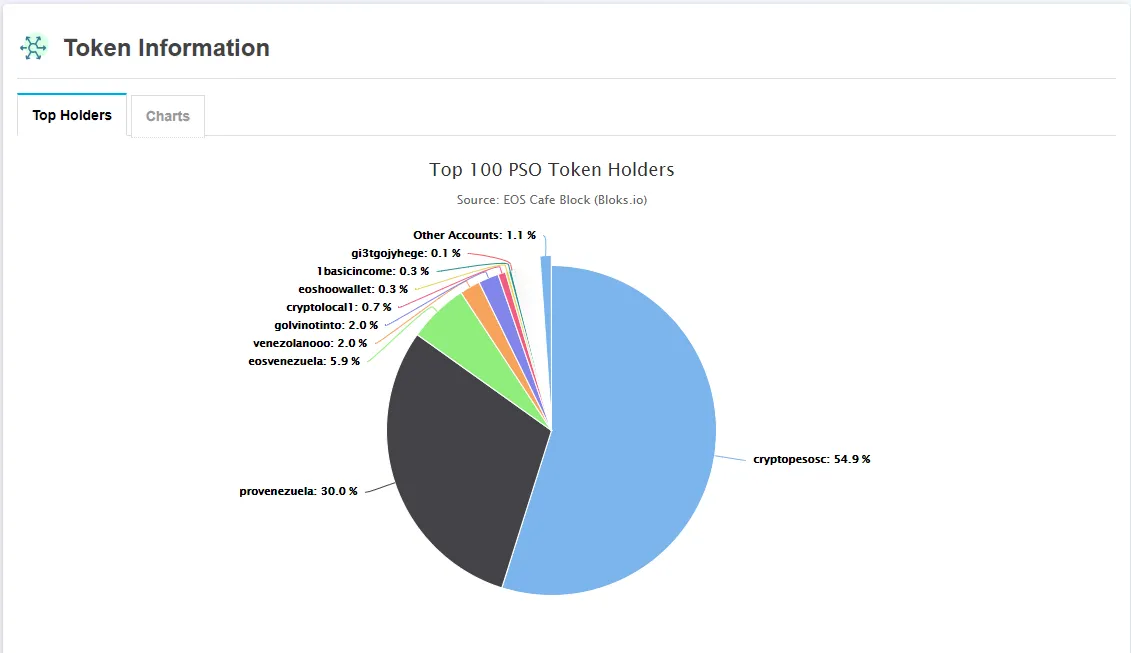The height and width of the screenshot is (653, 1131).
Task: Click the eosvenezuela 5.9 % label
Action: (x=304, y=361)
